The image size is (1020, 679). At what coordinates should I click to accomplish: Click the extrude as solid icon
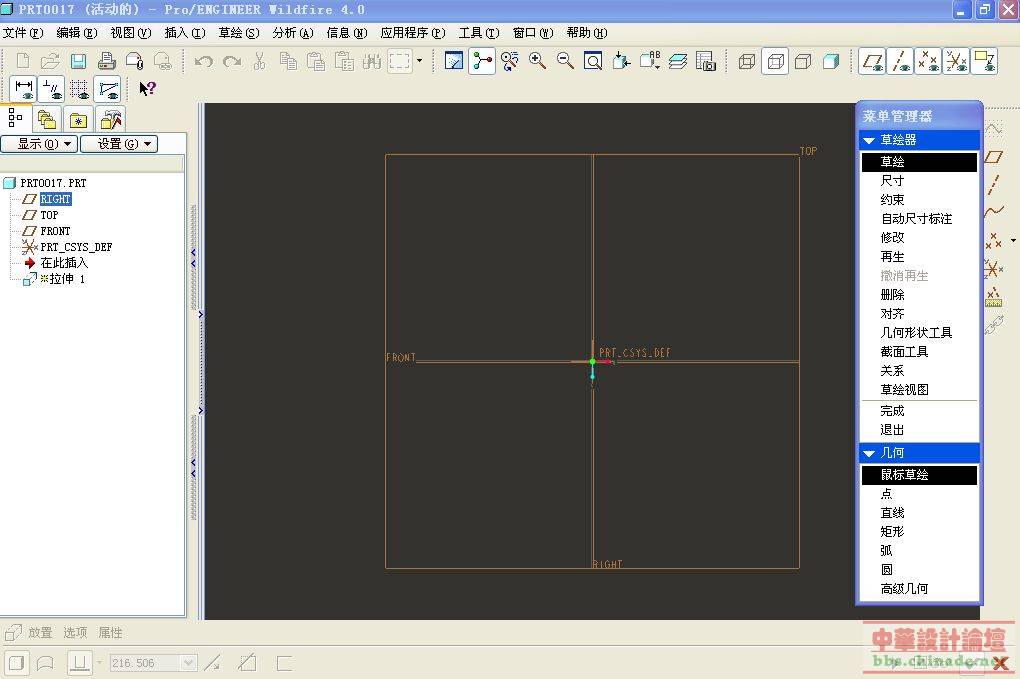16,663
